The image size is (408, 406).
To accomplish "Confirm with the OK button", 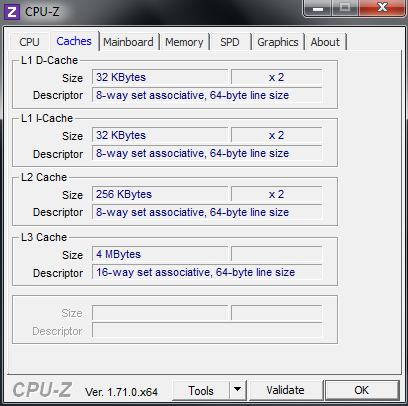I will tap(362, 390).
